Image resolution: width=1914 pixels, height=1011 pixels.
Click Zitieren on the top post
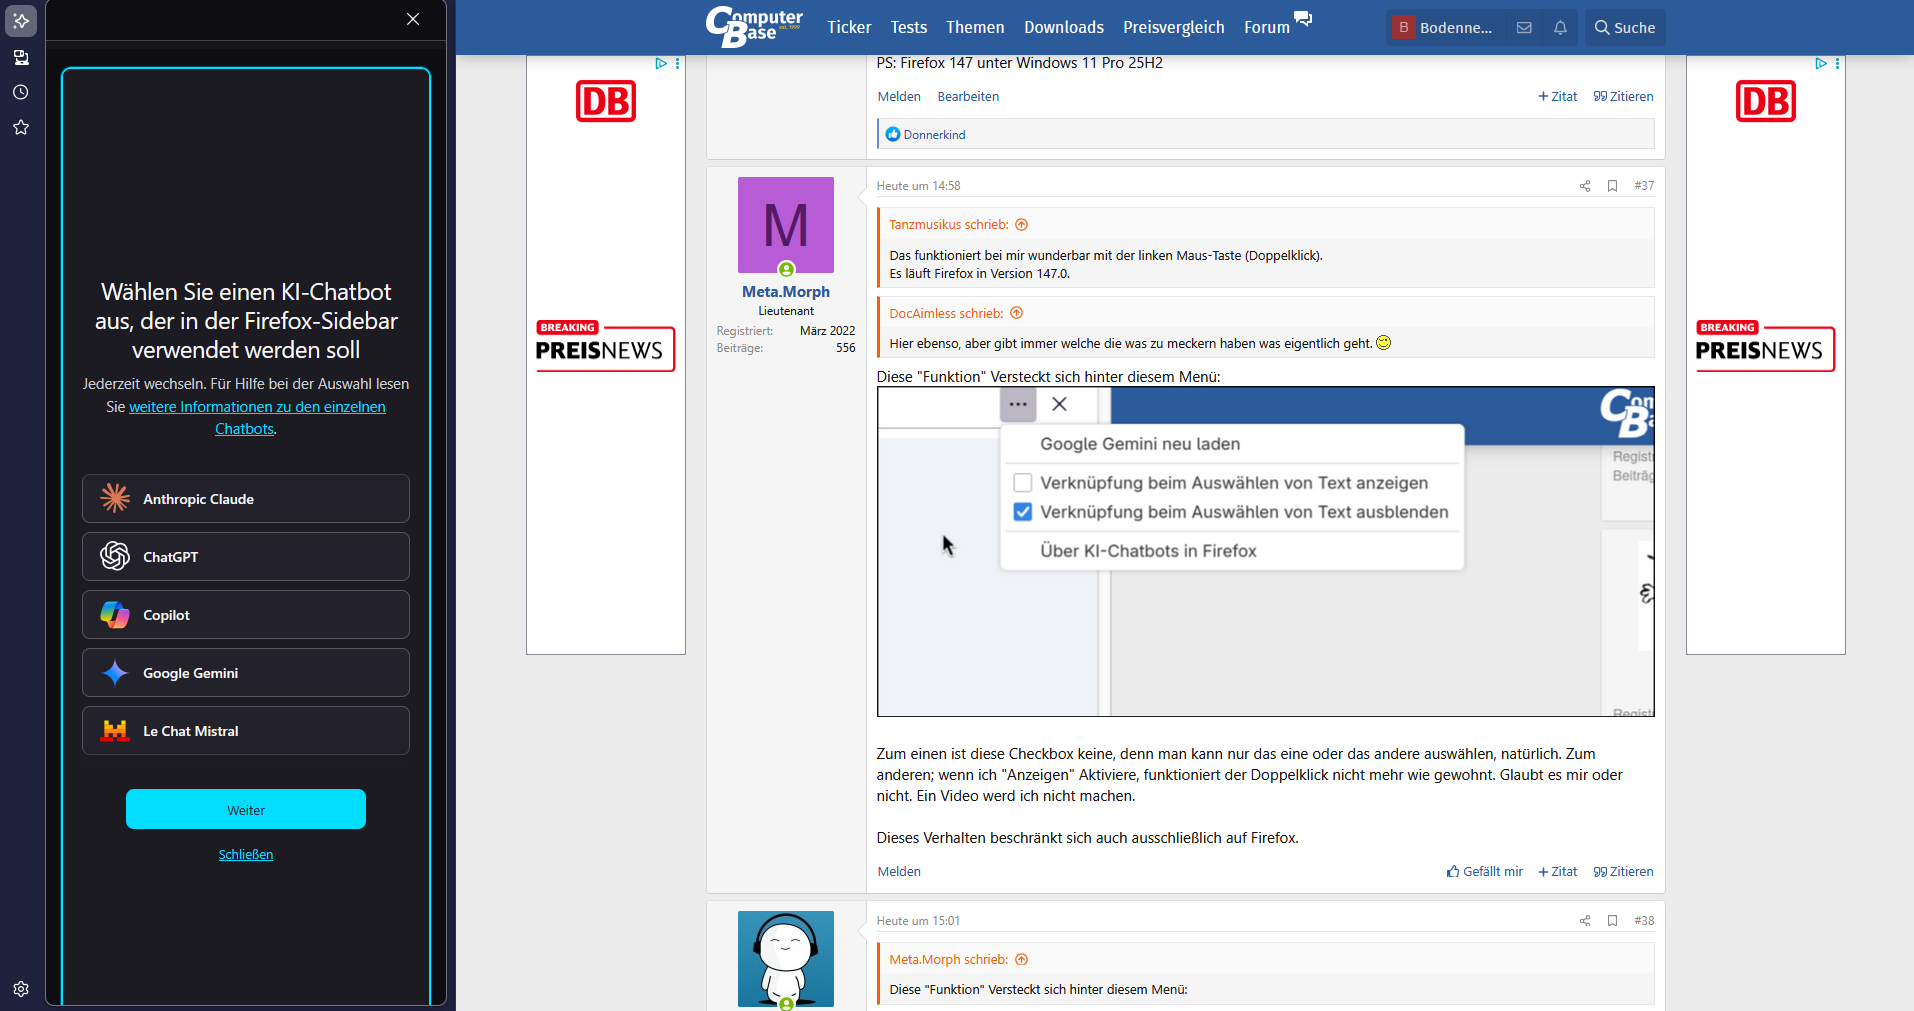[1624, 97]
